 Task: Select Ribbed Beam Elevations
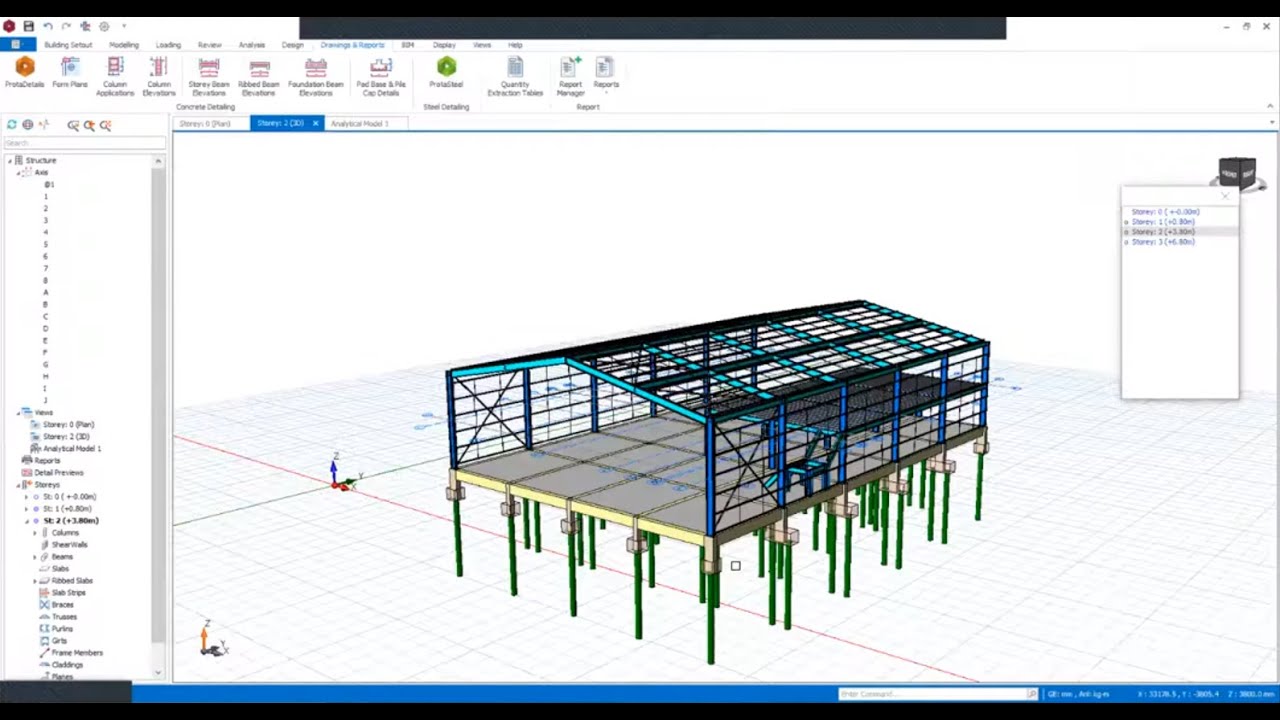pos(259,76)
